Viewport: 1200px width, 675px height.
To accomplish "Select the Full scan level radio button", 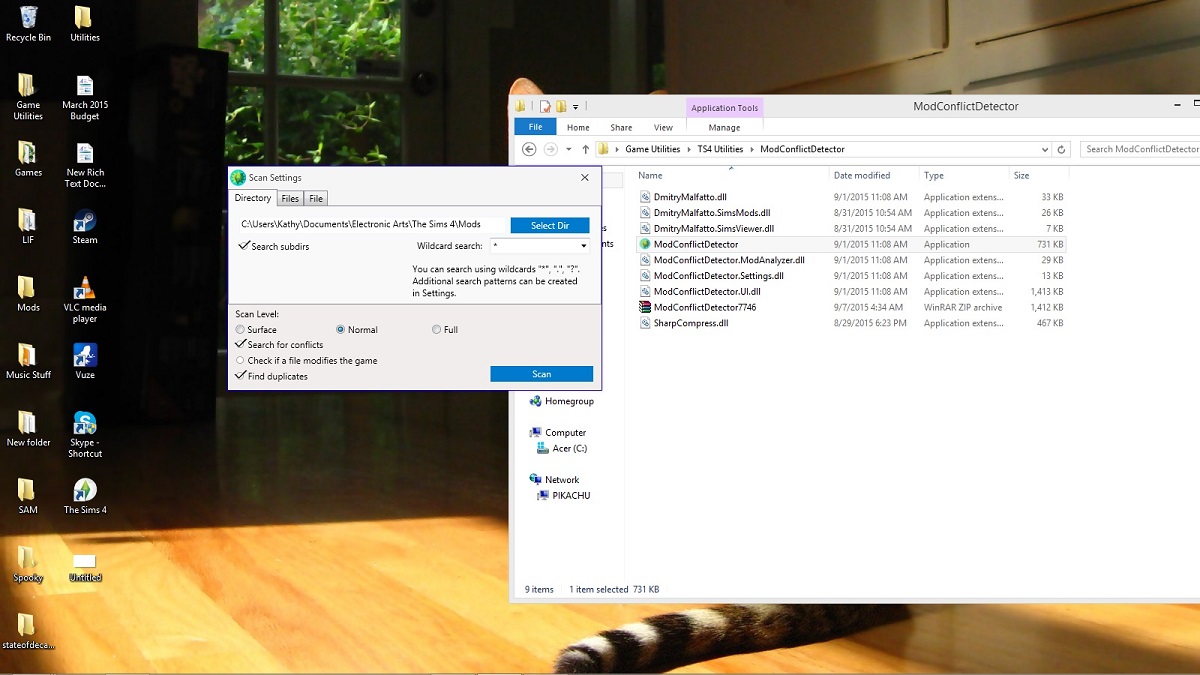I will [437, 330].
